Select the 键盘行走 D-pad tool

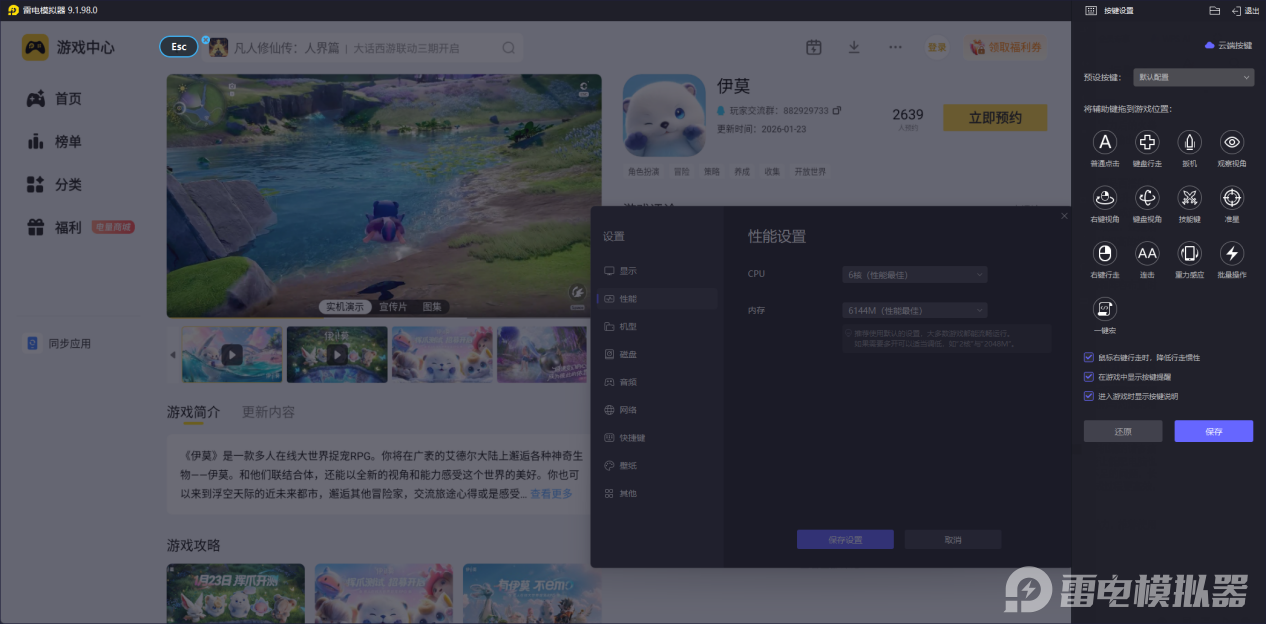(1147, 142)
